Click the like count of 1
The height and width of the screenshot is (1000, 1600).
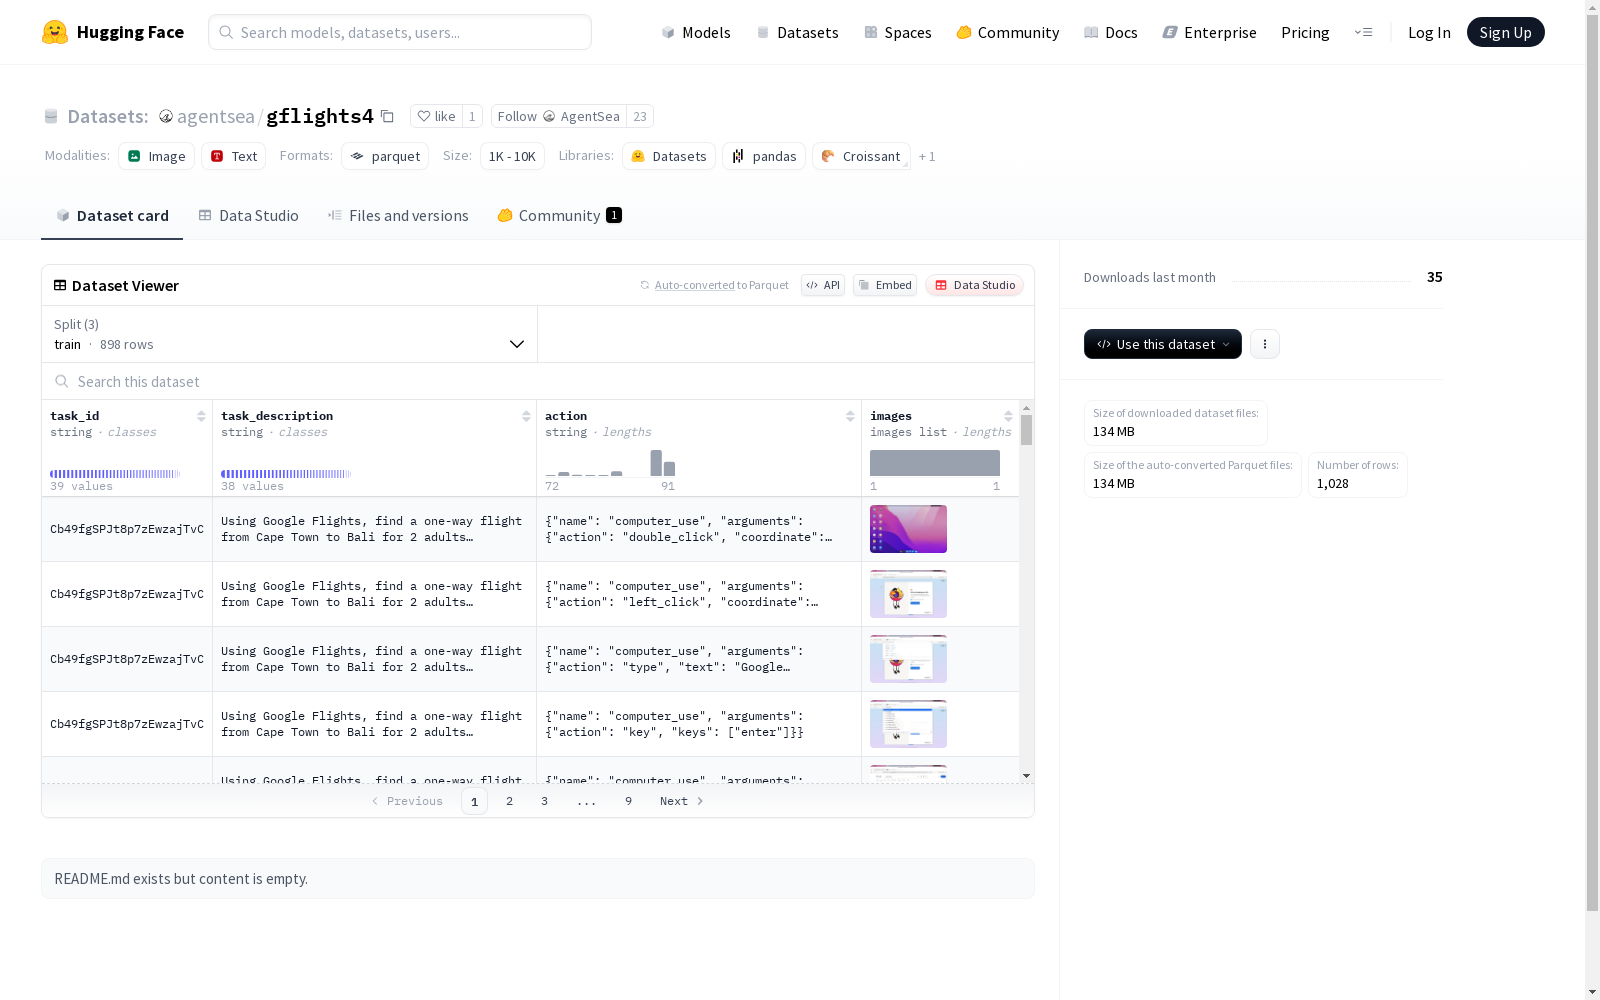pos(472,116)
